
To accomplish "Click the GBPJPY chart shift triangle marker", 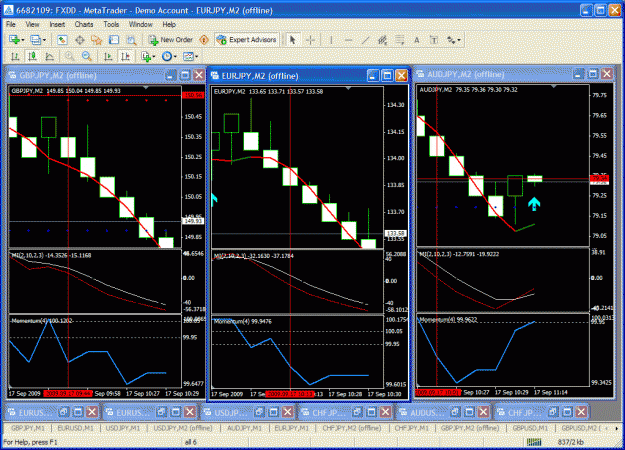I will [145, 87].
